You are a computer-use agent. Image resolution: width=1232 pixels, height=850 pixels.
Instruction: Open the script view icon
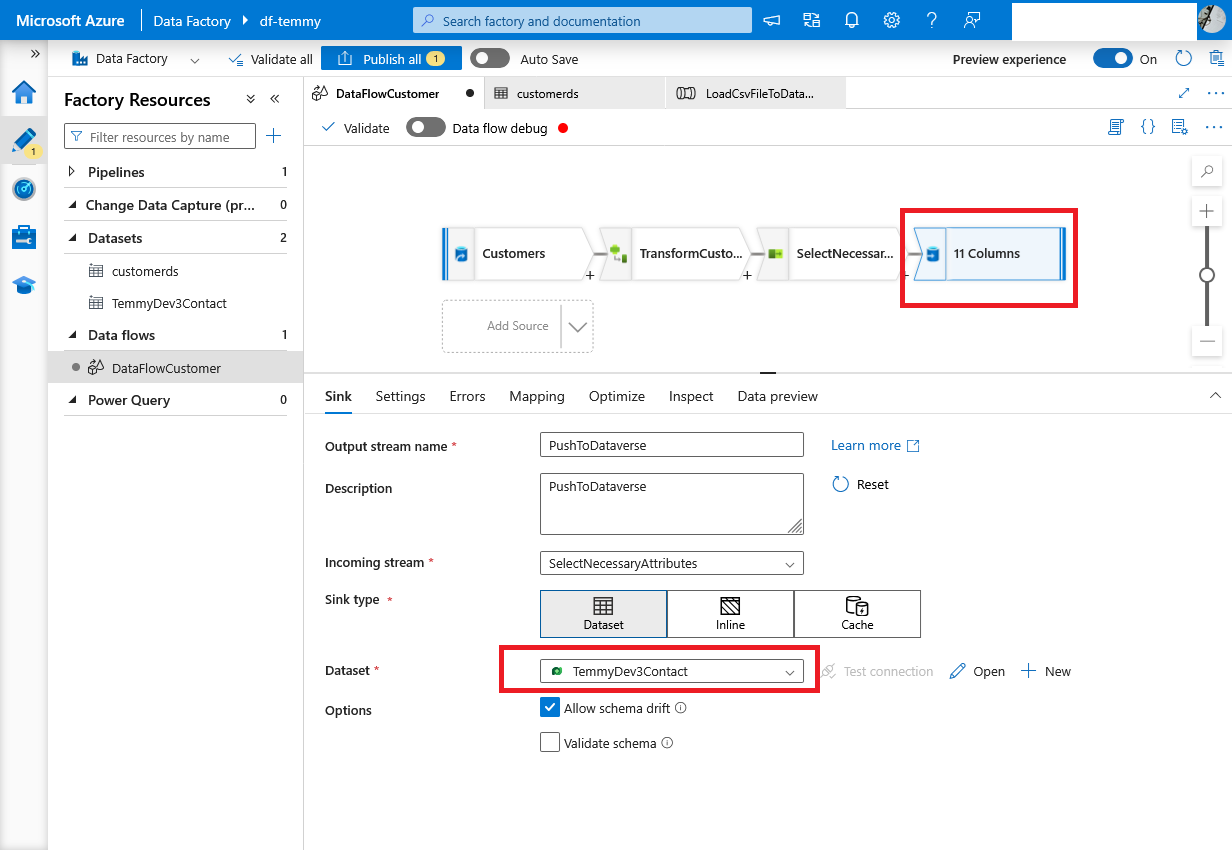(1115, 127)
